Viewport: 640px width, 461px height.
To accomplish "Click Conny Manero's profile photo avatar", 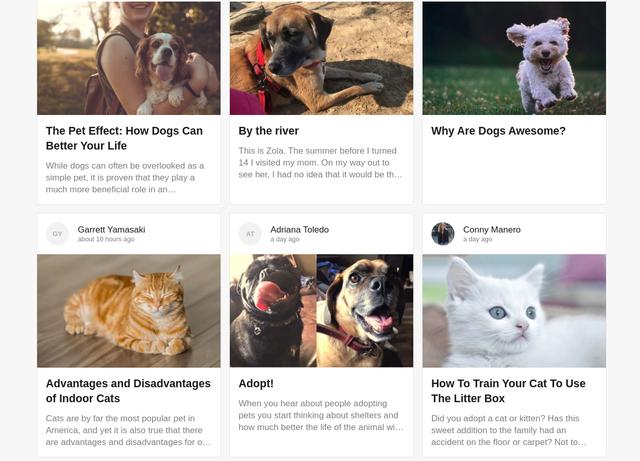I will pyautogui.click(x=443, y=234).
